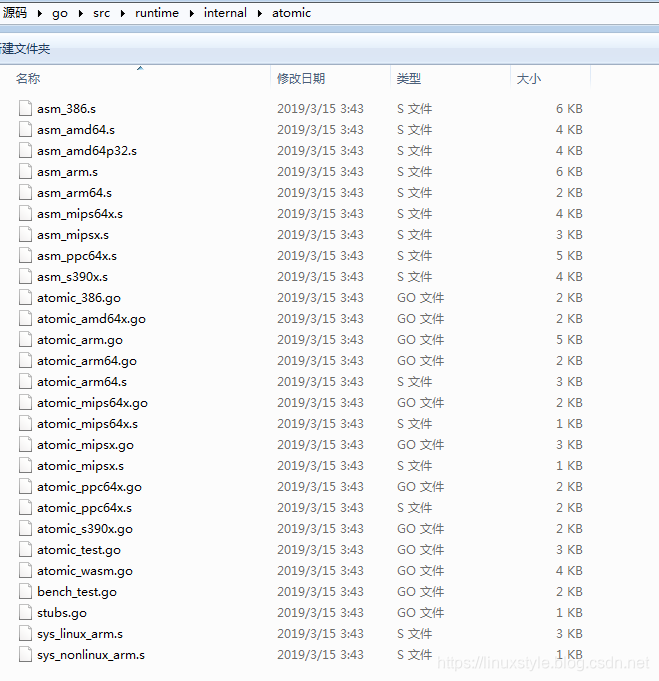Click the asm_arm64.s file icon
This screenshot has width=659, height=681.
pos(26,192)
